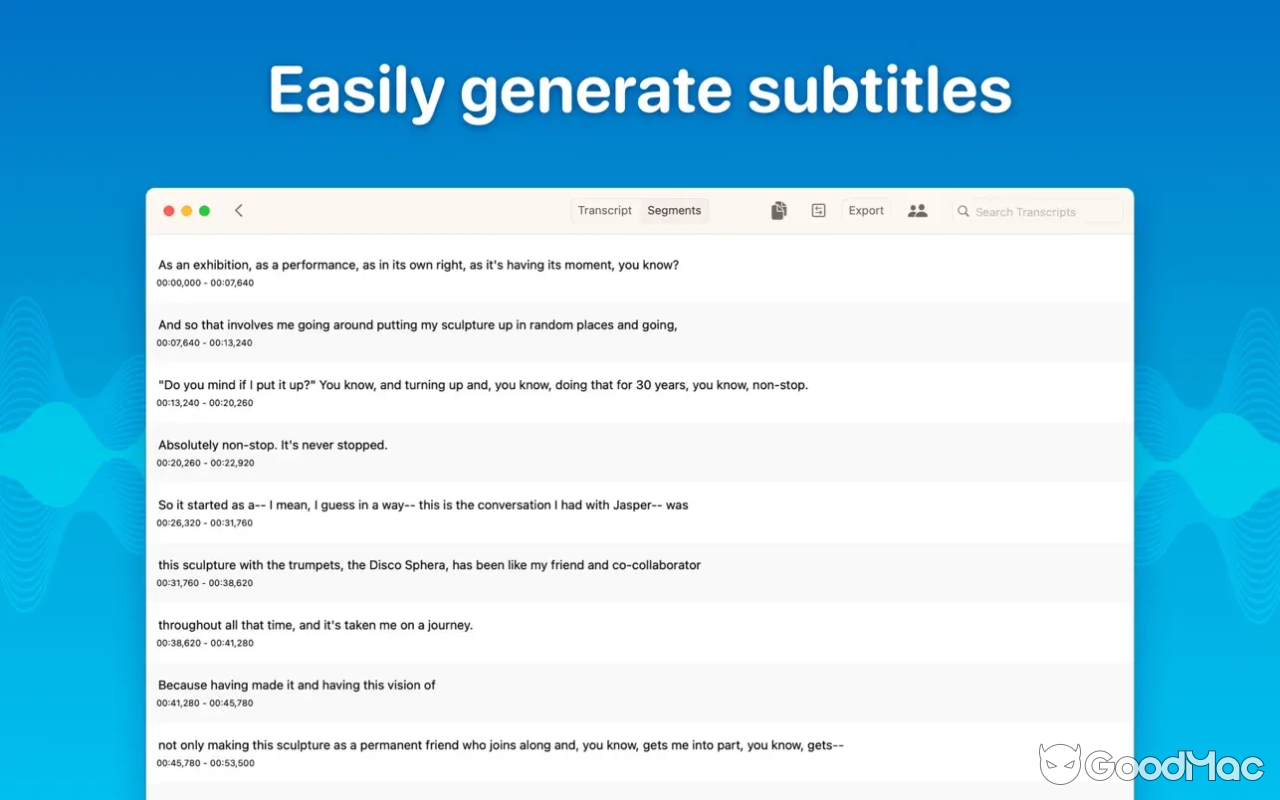Open the translate segments icon
The image size is (1280, 800).
(819, 210)
